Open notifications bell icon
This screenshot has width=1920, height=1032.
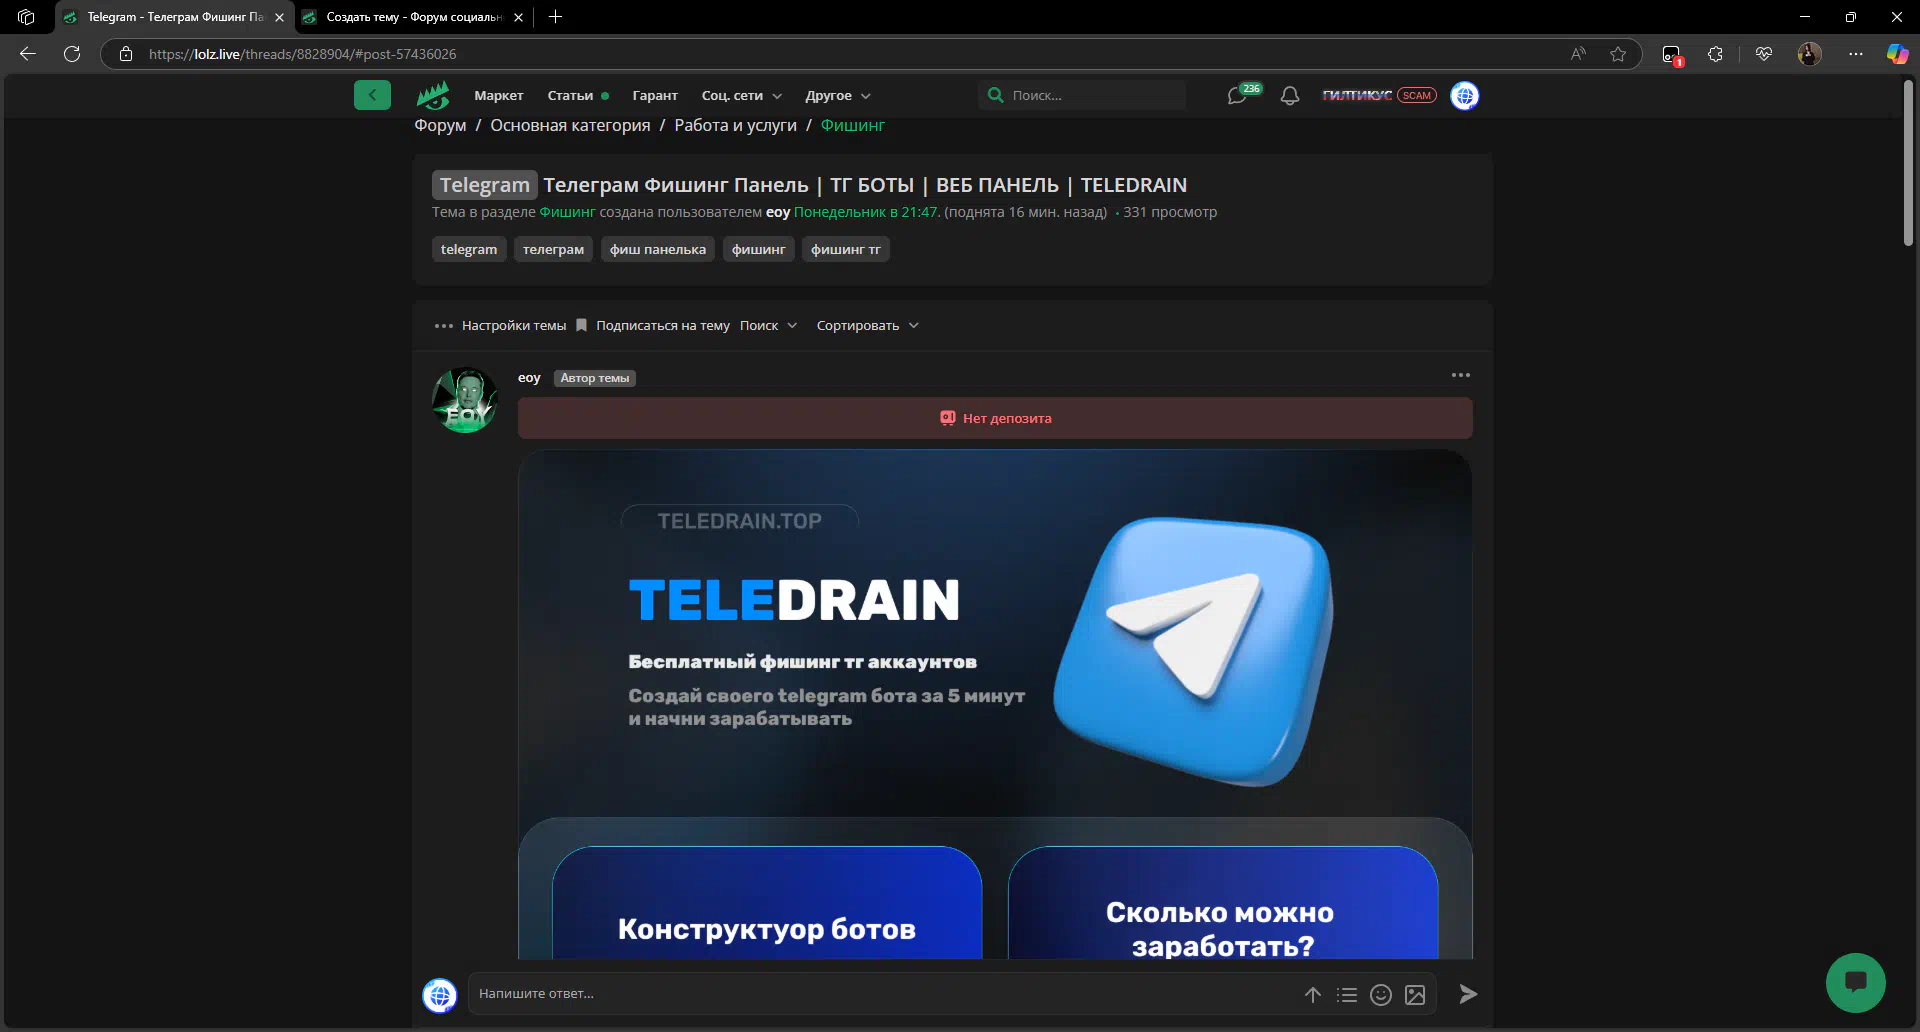coord(1290,96)
